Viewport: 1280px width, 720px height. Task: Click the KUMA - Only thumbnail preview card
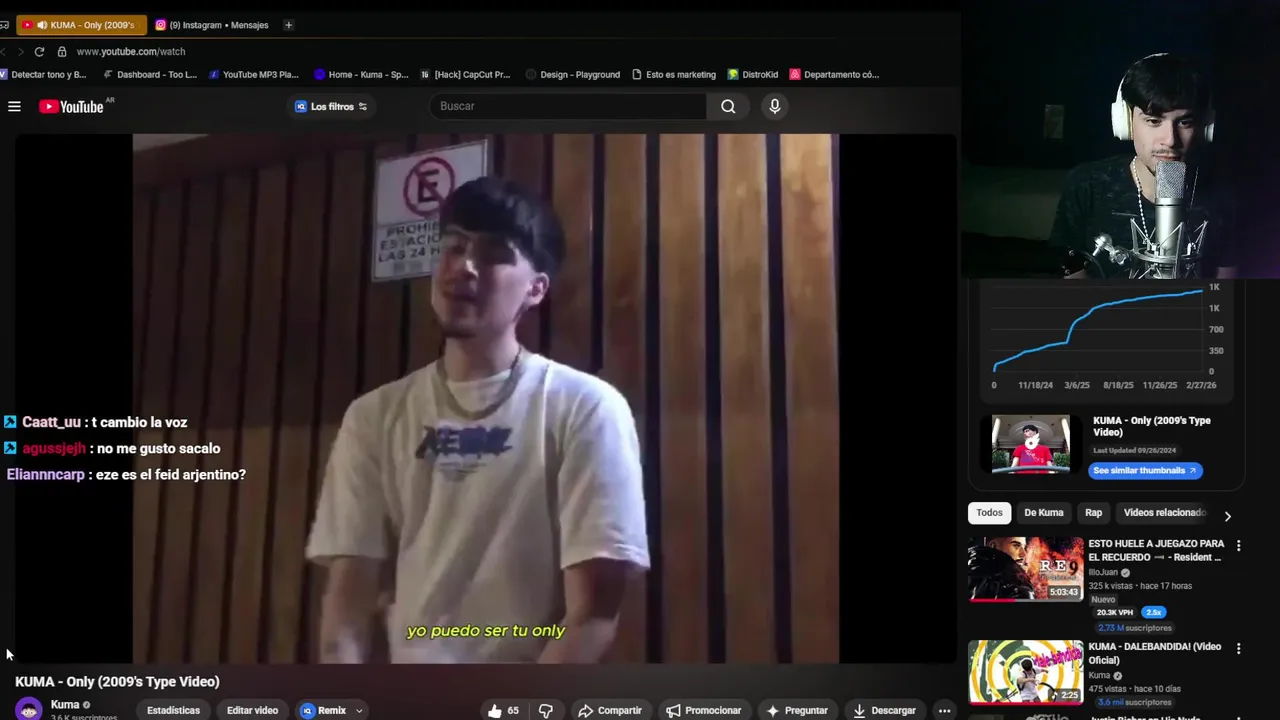[x=1030, y=444]
